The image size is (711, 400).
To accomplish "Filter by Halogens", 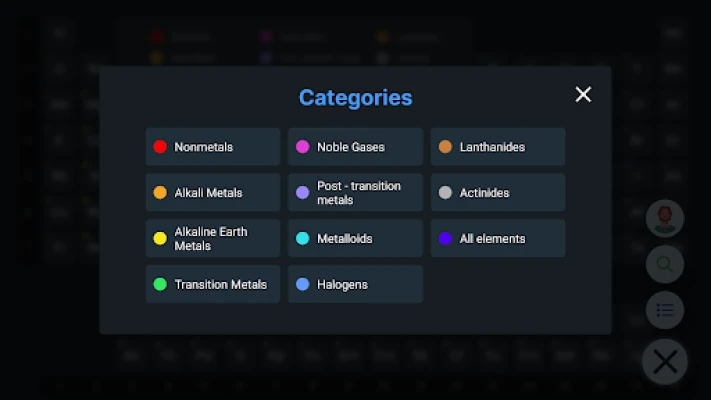I will [x=355, y=285].
